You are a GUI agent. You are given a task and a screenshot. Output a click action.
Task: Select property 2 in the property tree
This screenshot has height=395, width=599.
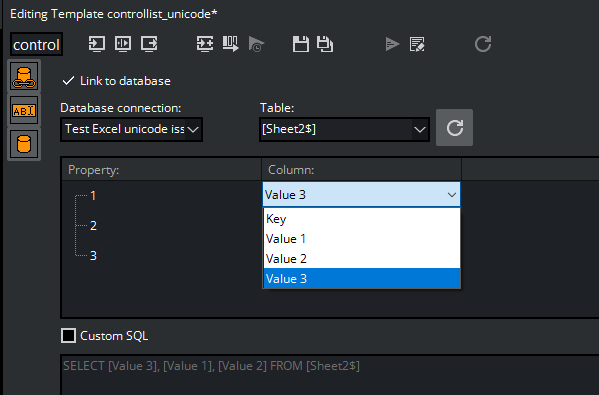[x=93, y=225]
